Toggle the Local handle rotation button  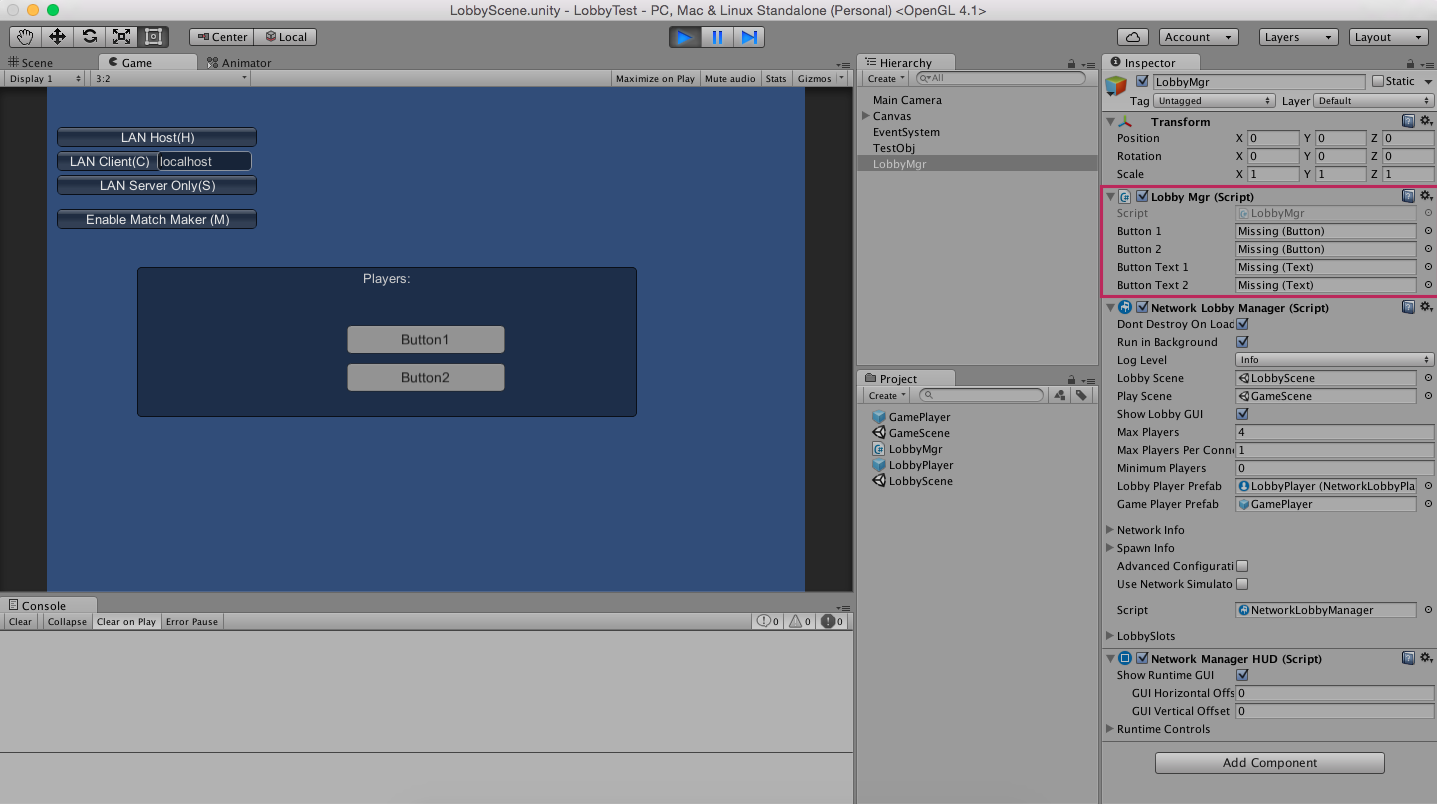point(286,37)
